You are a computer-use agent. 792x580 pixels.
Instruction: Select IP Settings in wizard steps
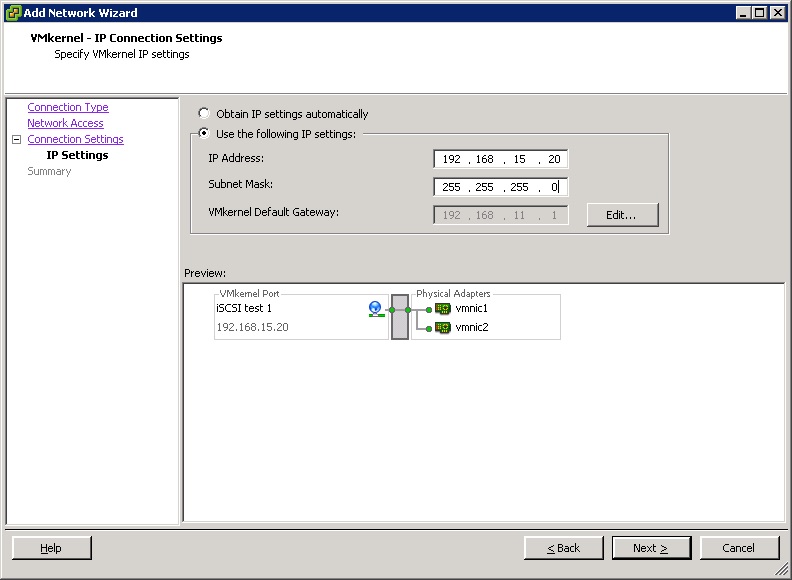[x=77, y=155]
